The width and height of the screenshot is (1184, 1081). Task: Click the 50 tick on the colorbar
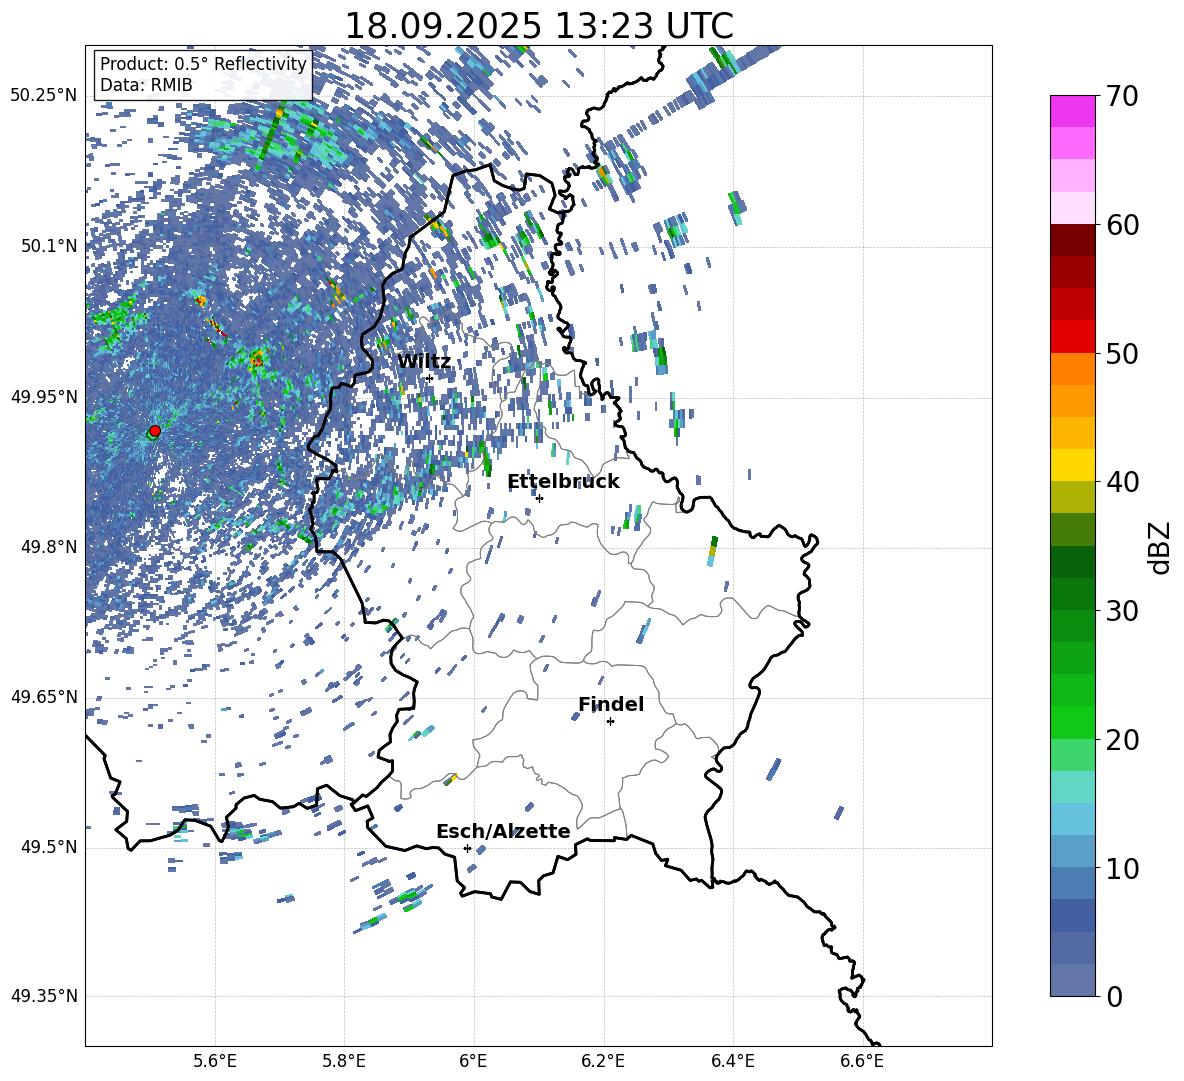pos(1122,353)
